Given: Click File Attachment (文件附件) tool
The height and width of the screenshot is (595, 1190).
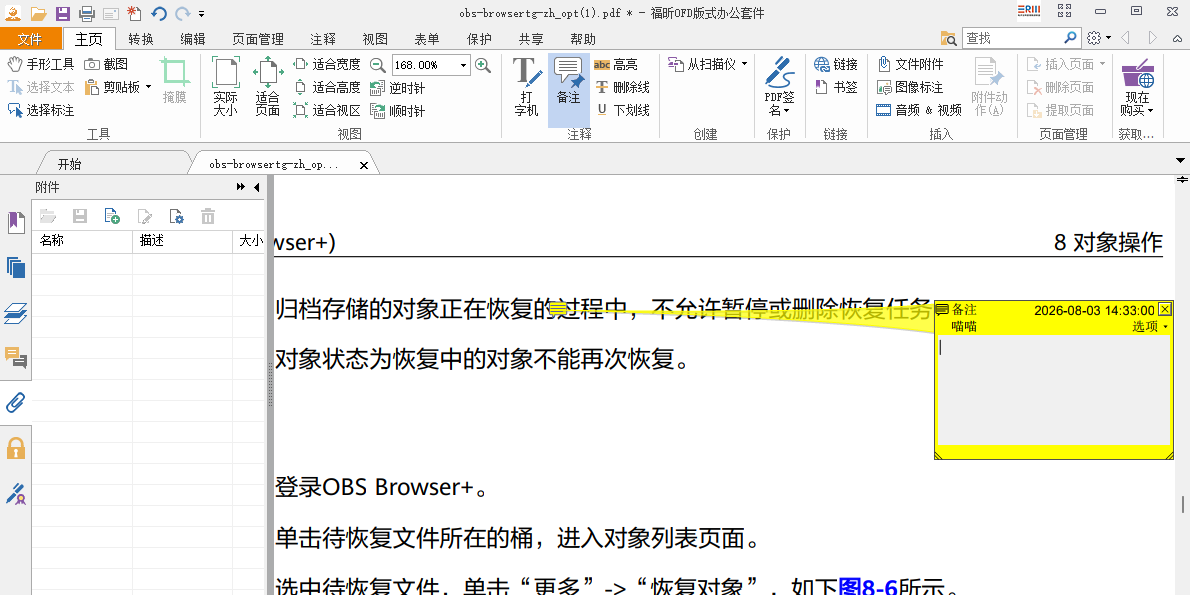Looking at the screenshot, I should 910,65.
